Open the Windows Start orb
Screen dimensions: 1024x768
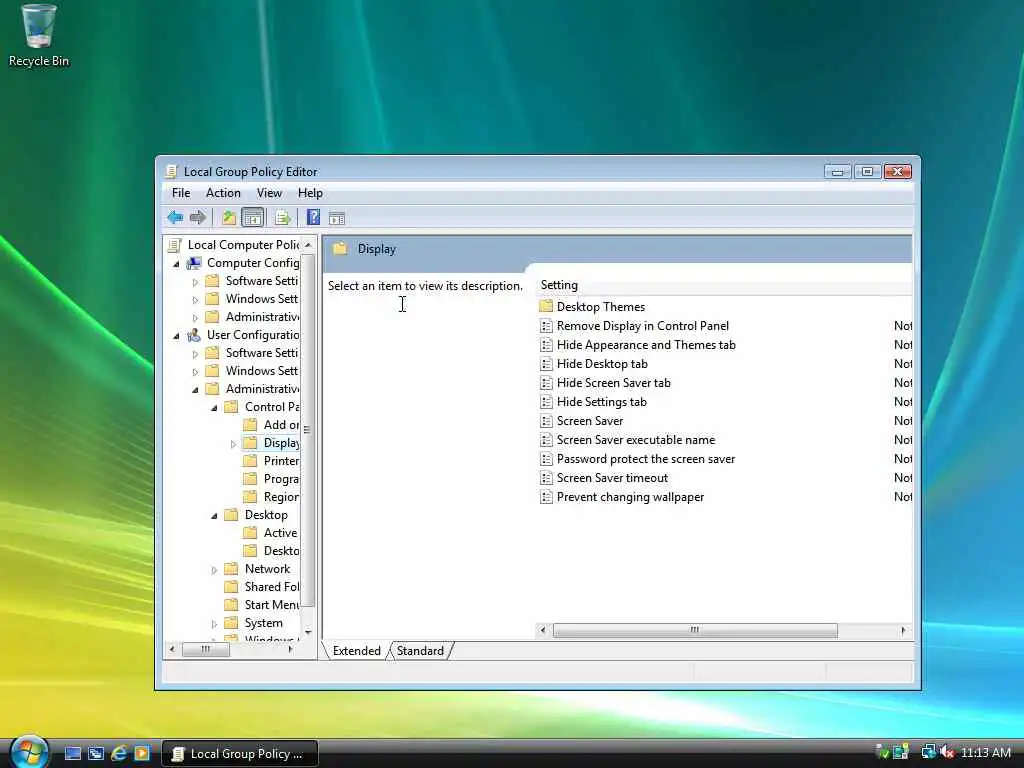pyautogui.click(x=28, y=752)
